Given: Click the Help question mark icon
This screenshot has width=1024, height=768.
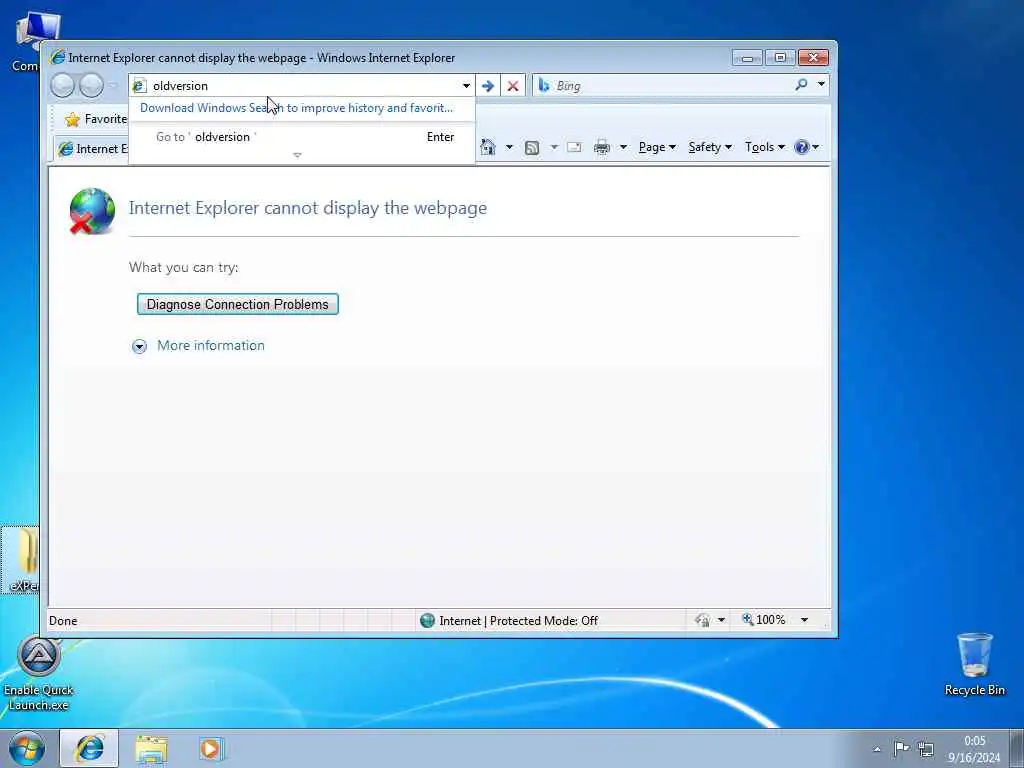Looking at the screenshot, I should 802,147.
